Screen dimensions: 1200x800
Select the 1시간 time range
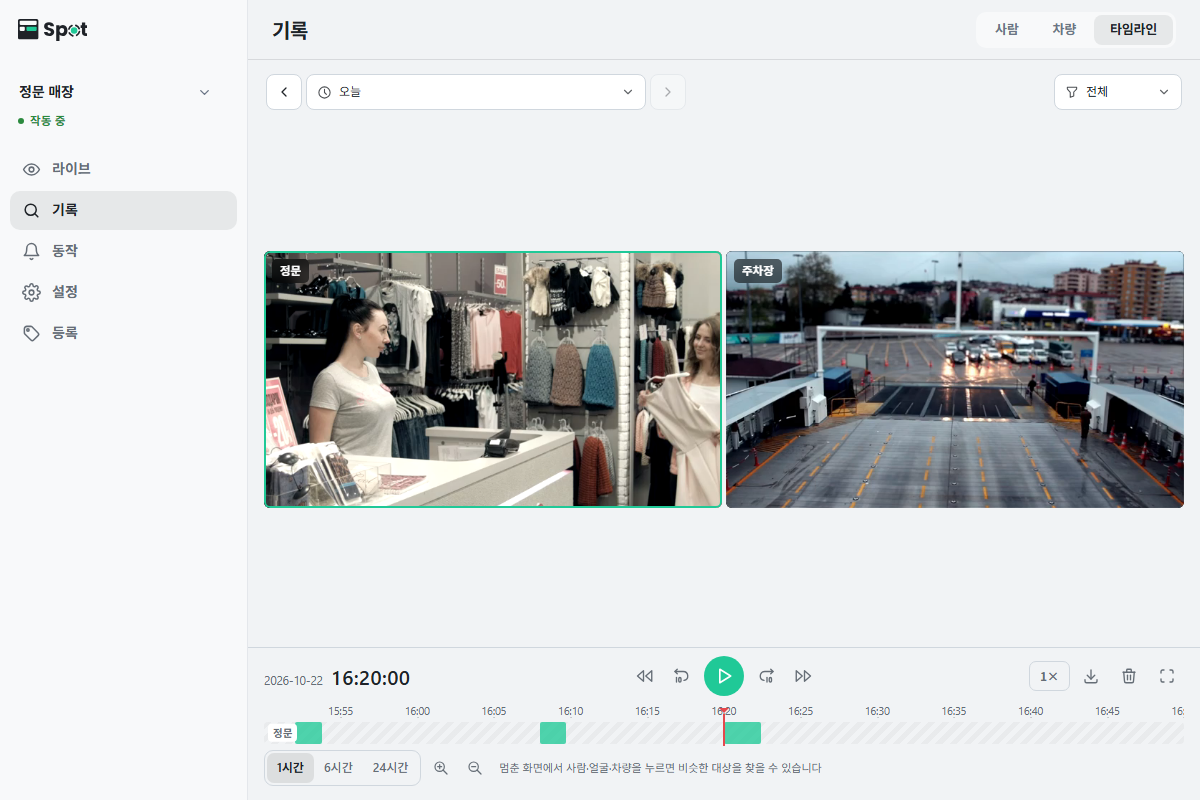[290, 768]
